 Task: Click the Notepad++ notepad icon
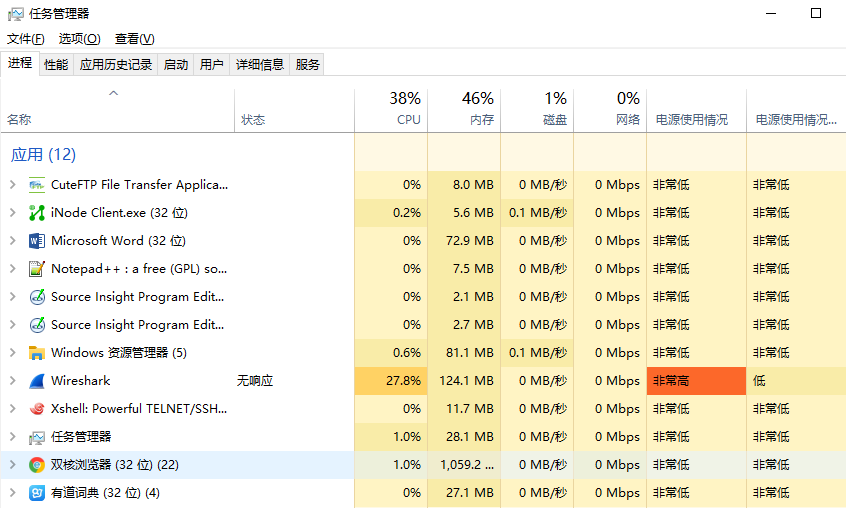(37, 269)
